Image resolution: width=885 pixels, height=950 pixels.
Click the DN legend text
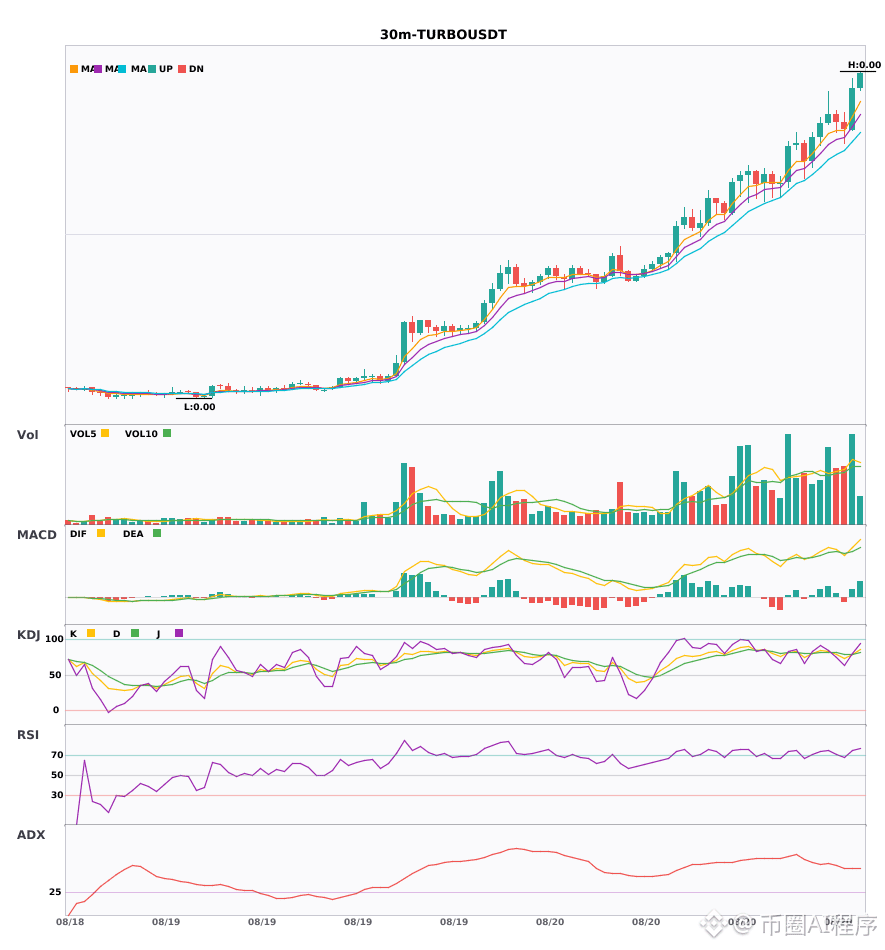pyautogui.click(x=196, y=69)
